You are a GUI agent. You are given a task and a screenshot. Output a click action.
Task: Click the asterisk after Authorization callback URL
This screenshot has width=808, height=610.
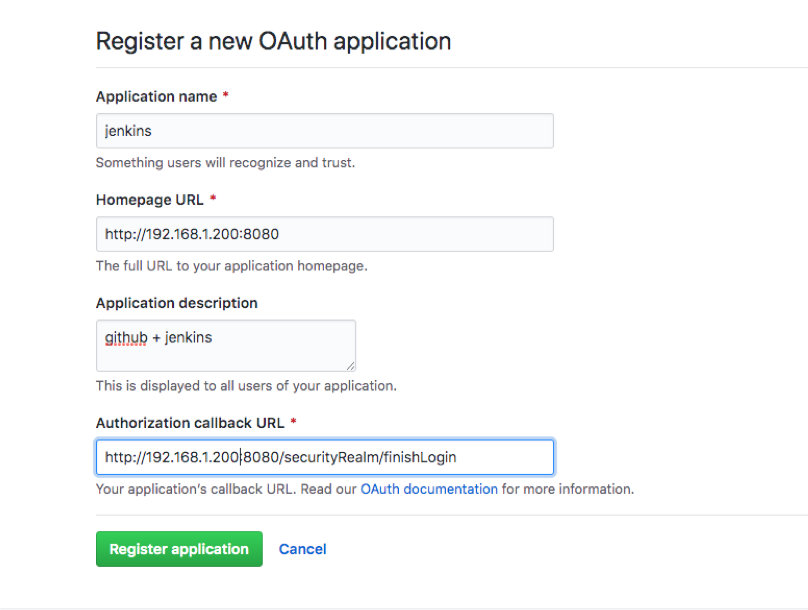coord(293,423)
